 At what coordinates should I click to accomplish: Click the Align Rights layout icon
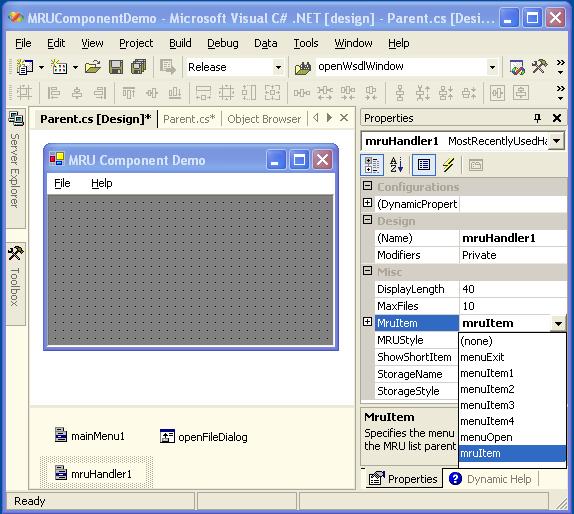(100, 93)
